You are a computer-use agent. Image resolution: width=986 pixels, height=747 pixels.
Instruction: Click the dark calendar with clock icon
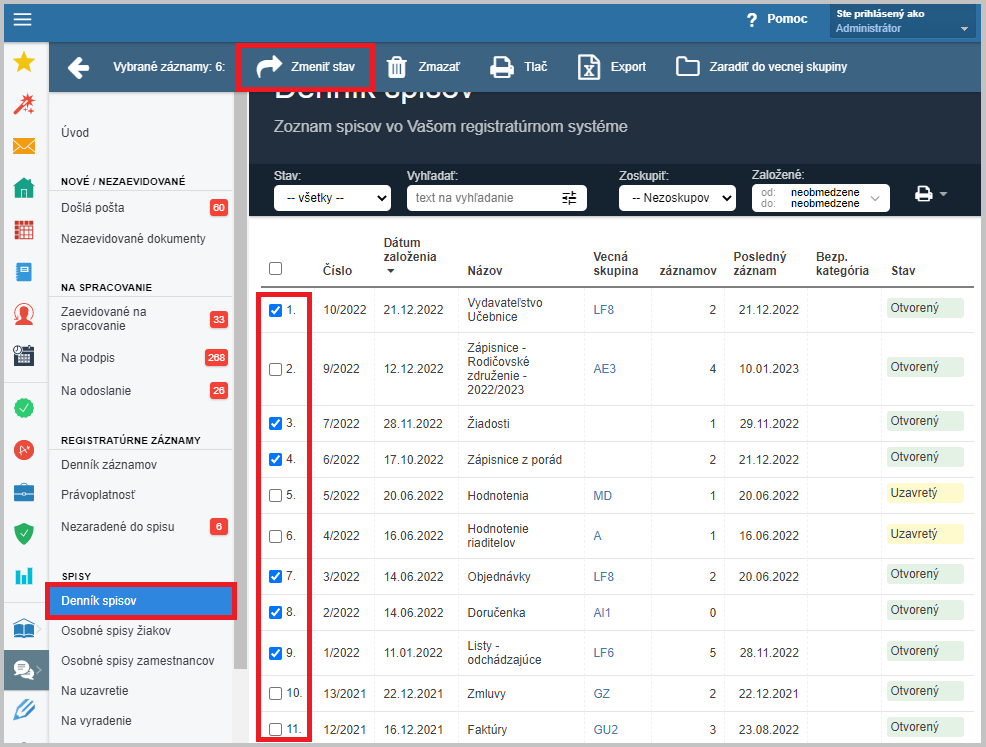pyautogui.click(x=24, y=355)
